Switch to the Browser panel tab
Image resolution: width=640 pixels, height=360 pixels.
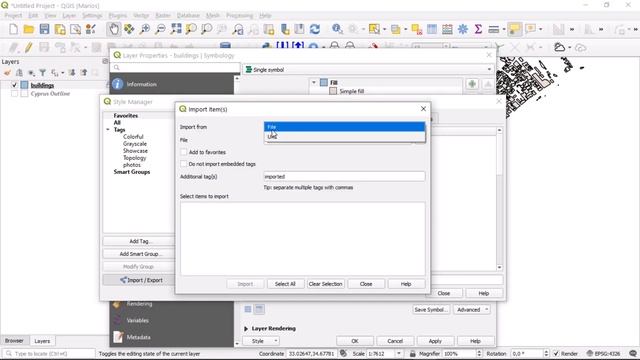coord(14,341)
